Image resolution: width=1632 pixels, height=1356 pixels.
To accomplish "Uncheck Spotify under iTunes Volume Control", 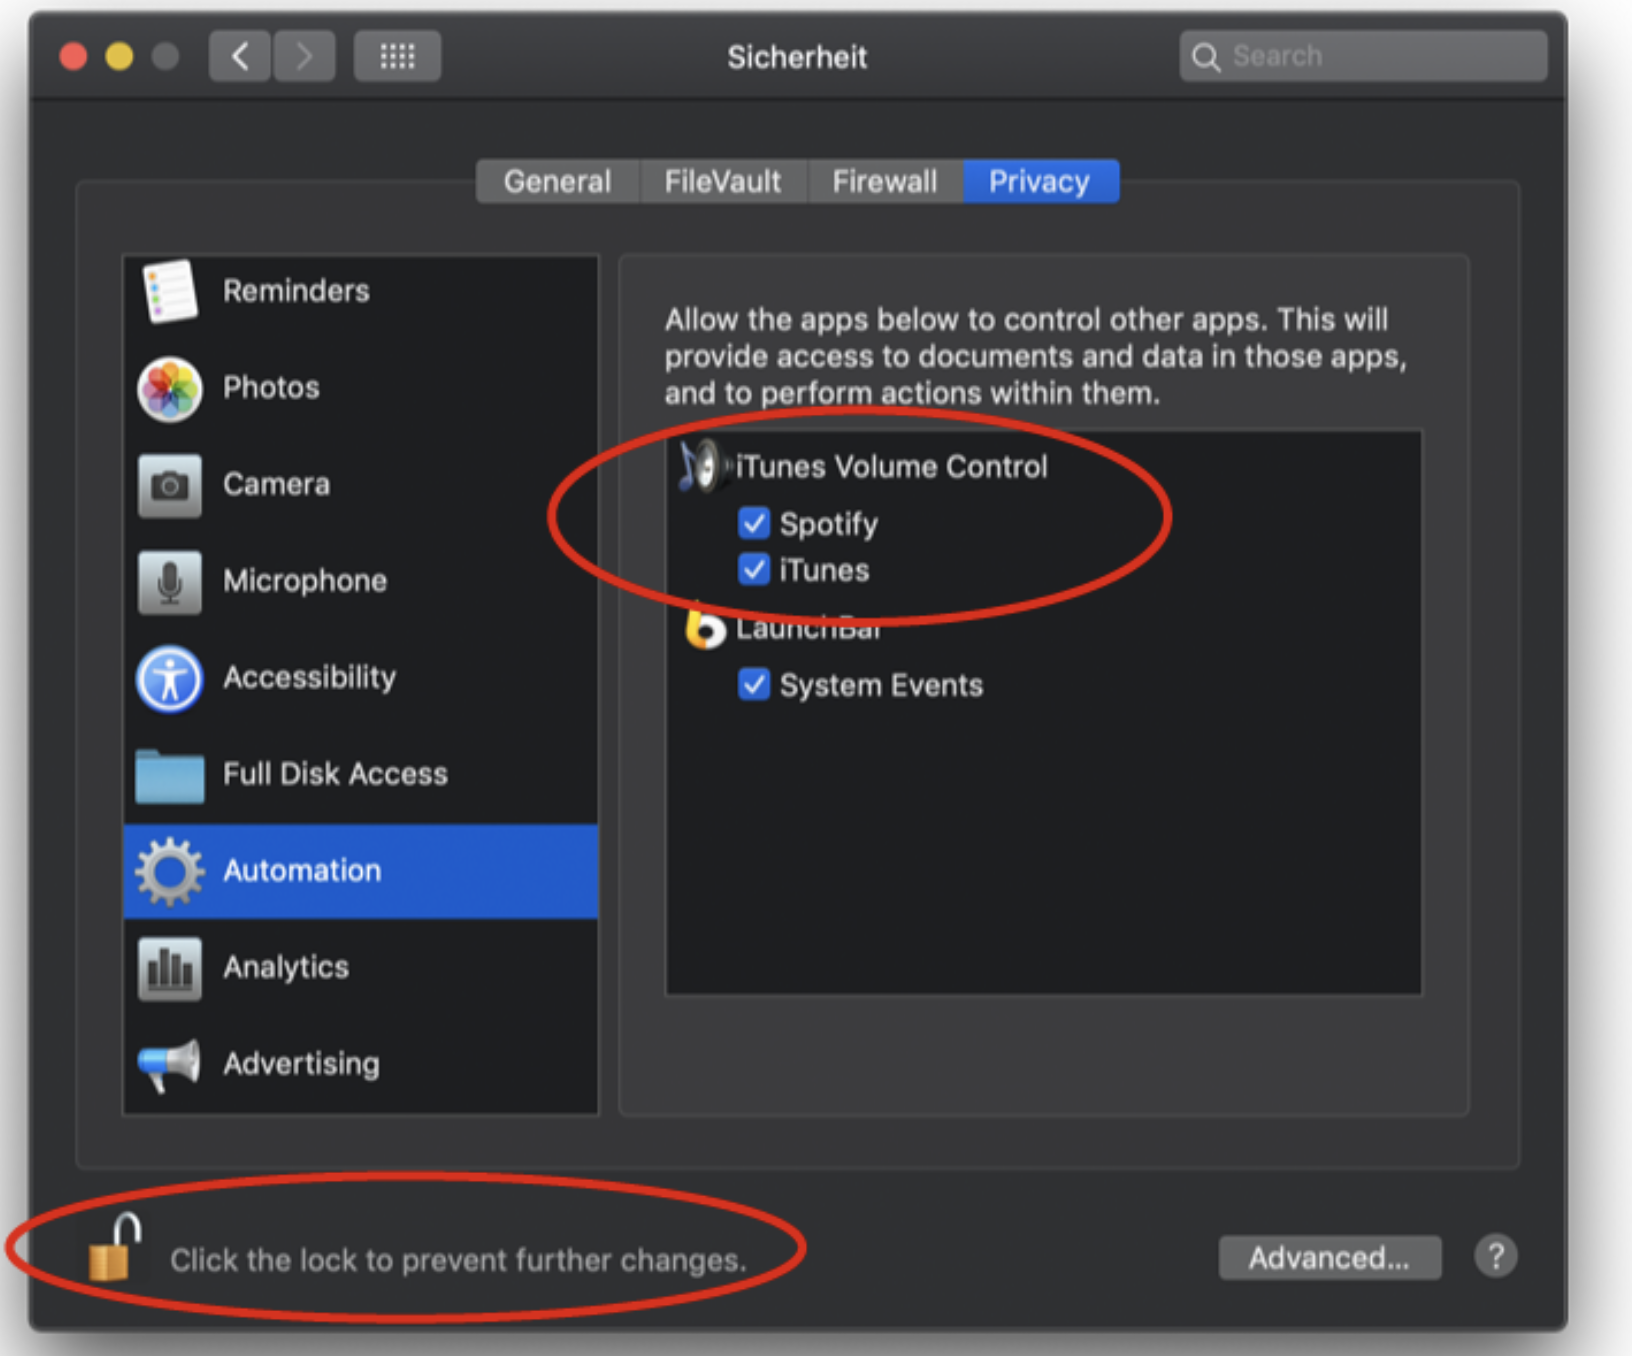I will tap(753, 523).
